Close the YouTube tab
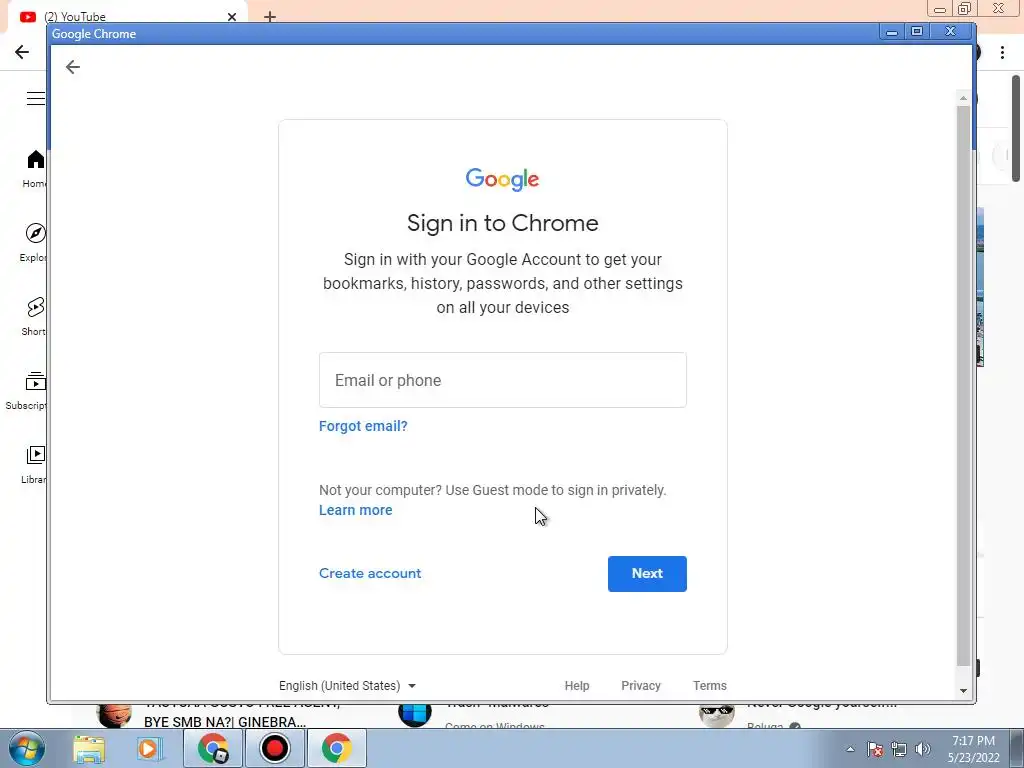This screenshot has height=768, width=1024. 232,17
